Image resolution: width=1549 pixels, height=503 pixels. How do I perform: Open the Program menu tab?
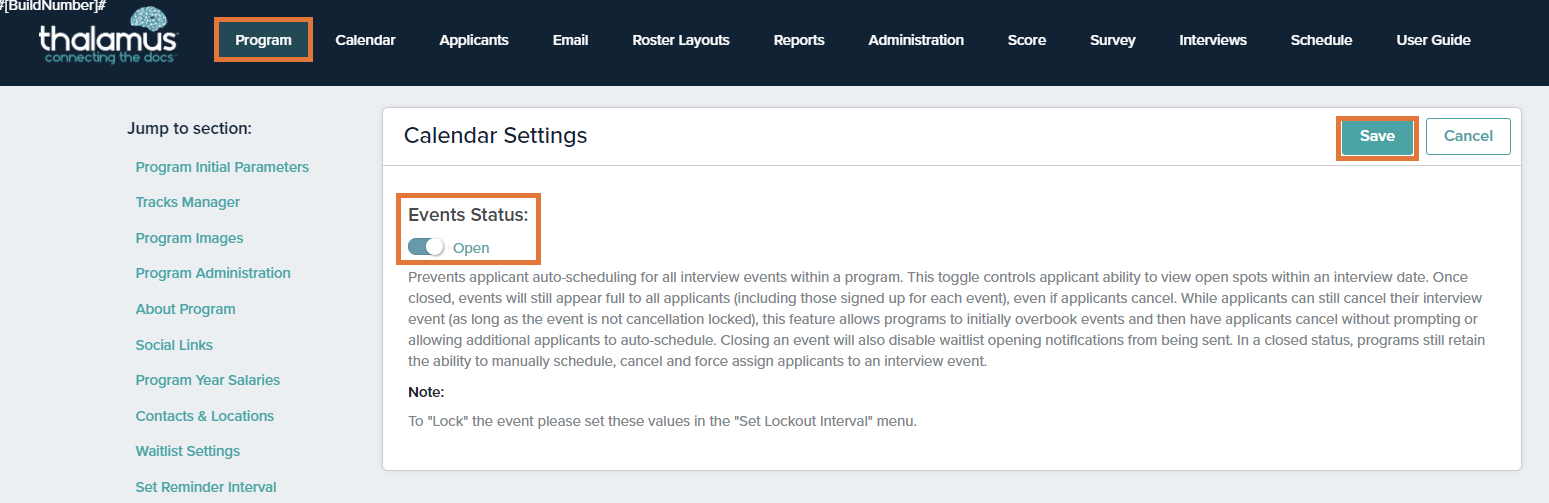click(x=263, y=40)
